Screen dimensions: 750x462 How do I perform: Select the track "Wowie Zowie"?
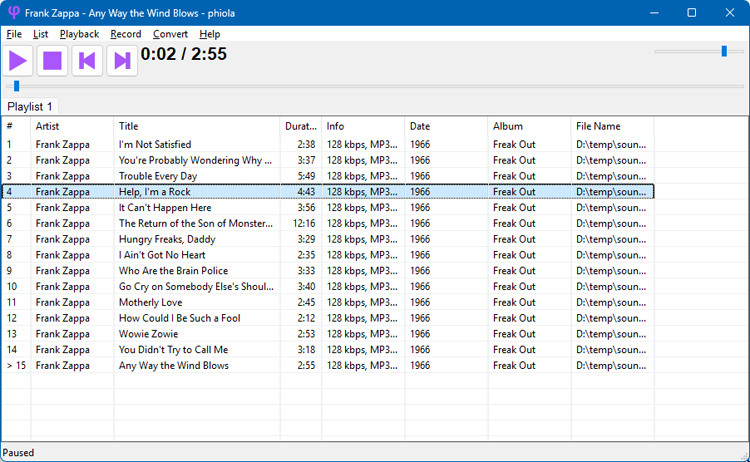(146, 334)
